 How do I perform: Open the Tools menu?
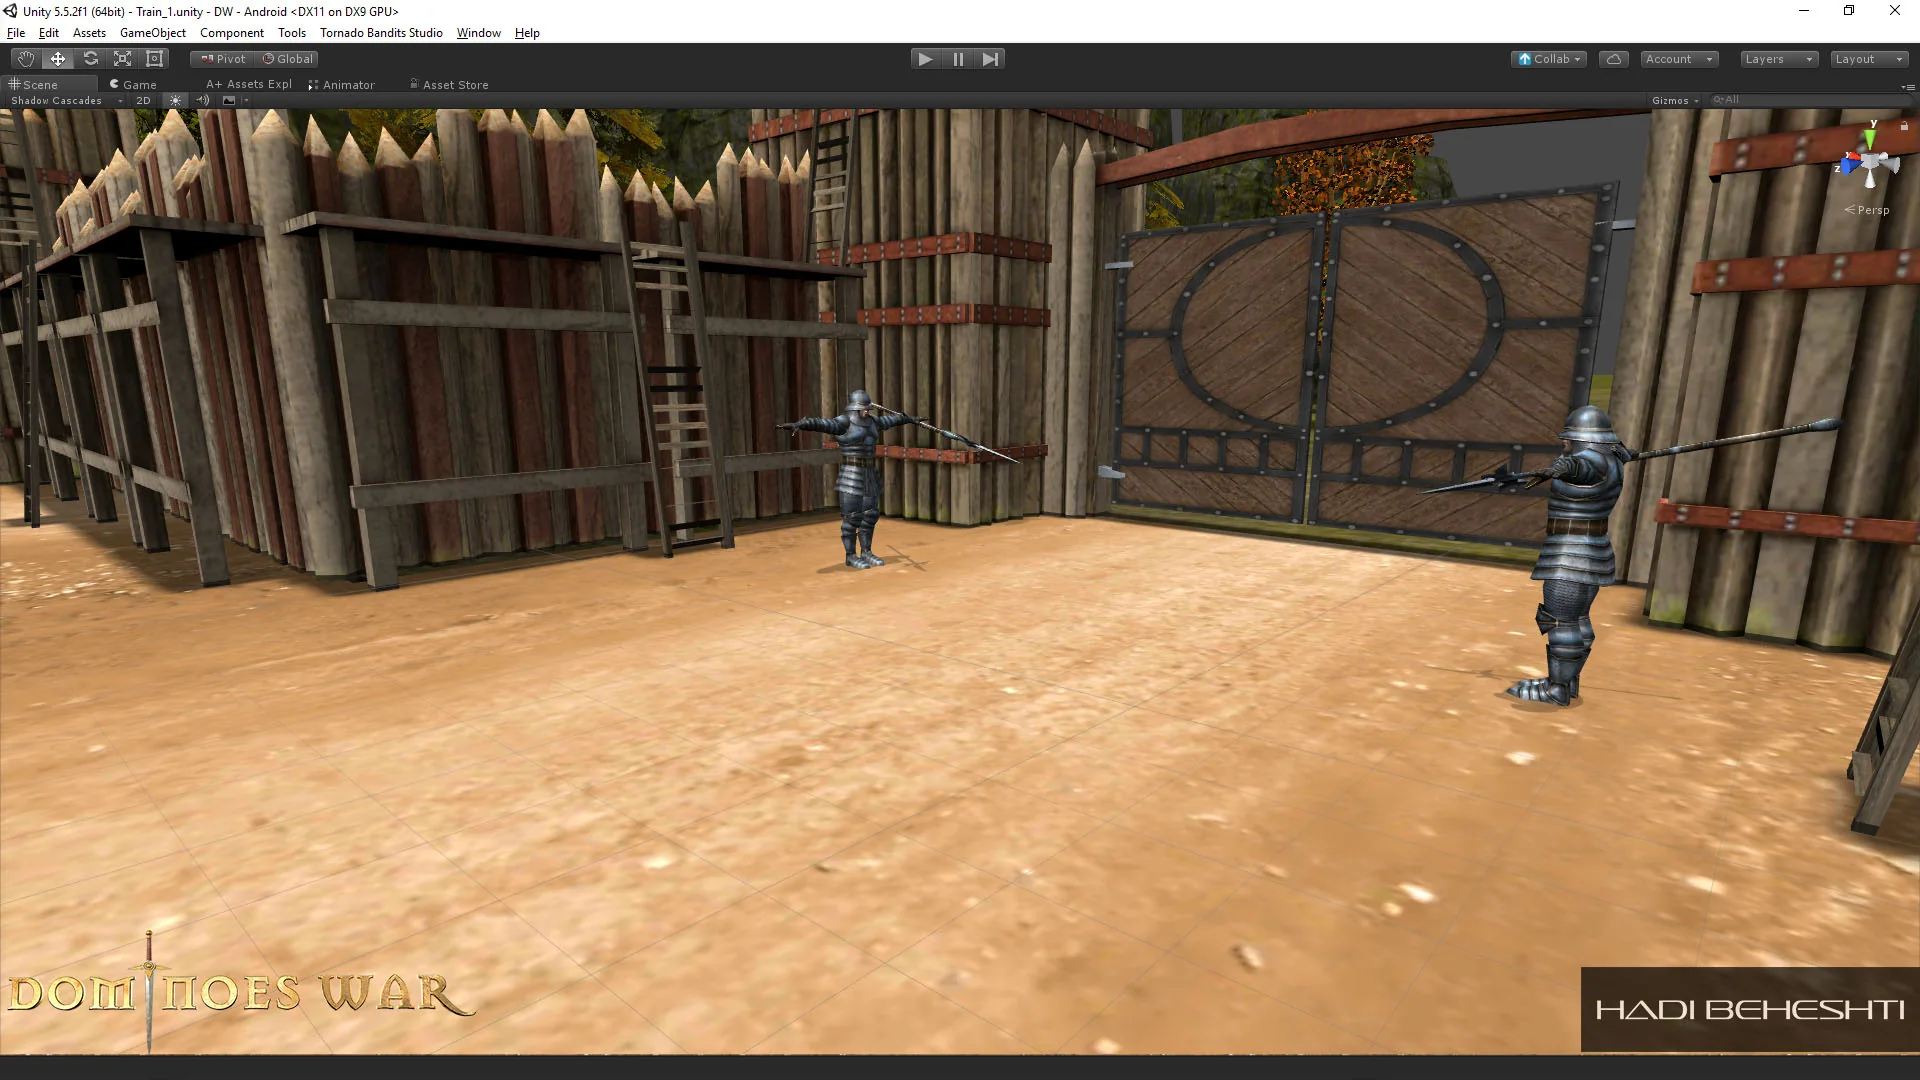pos(292,33)
